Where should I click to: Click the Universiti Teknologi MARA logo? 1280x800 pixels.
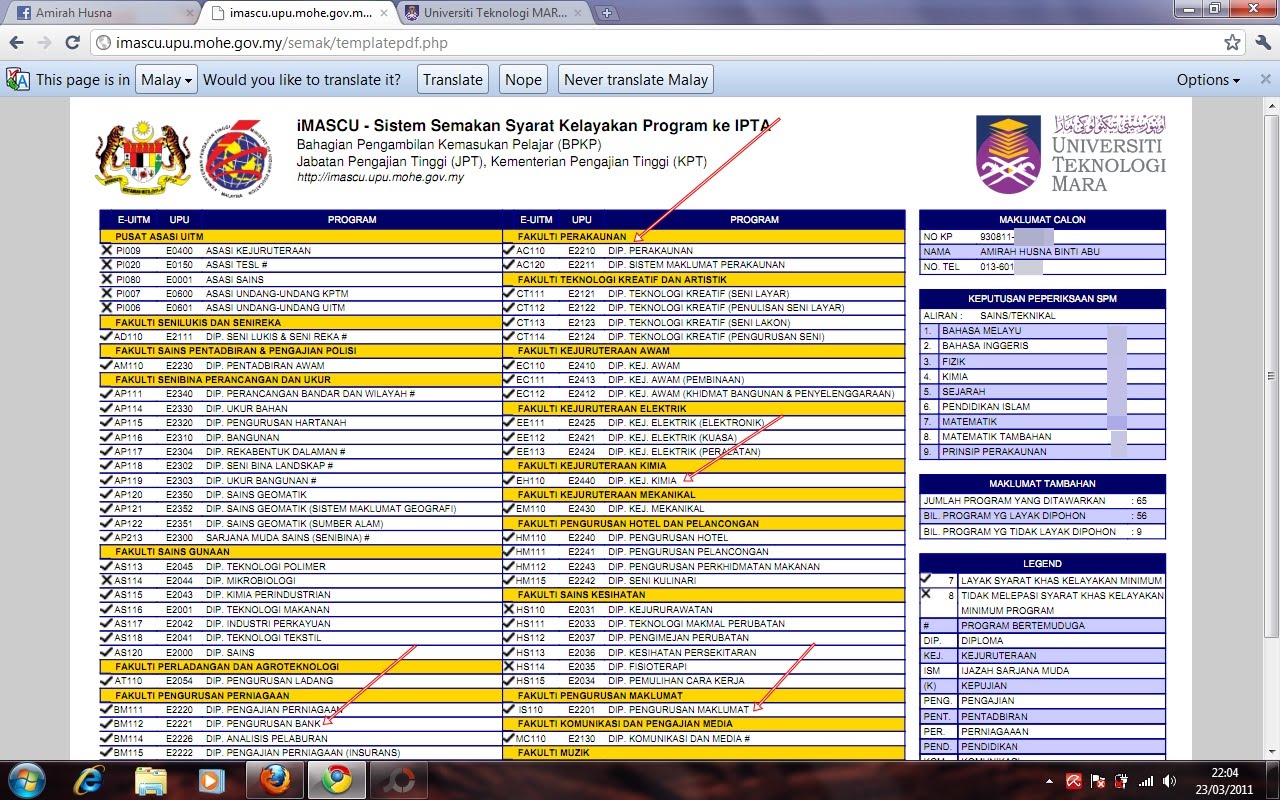pos(1071,153)
